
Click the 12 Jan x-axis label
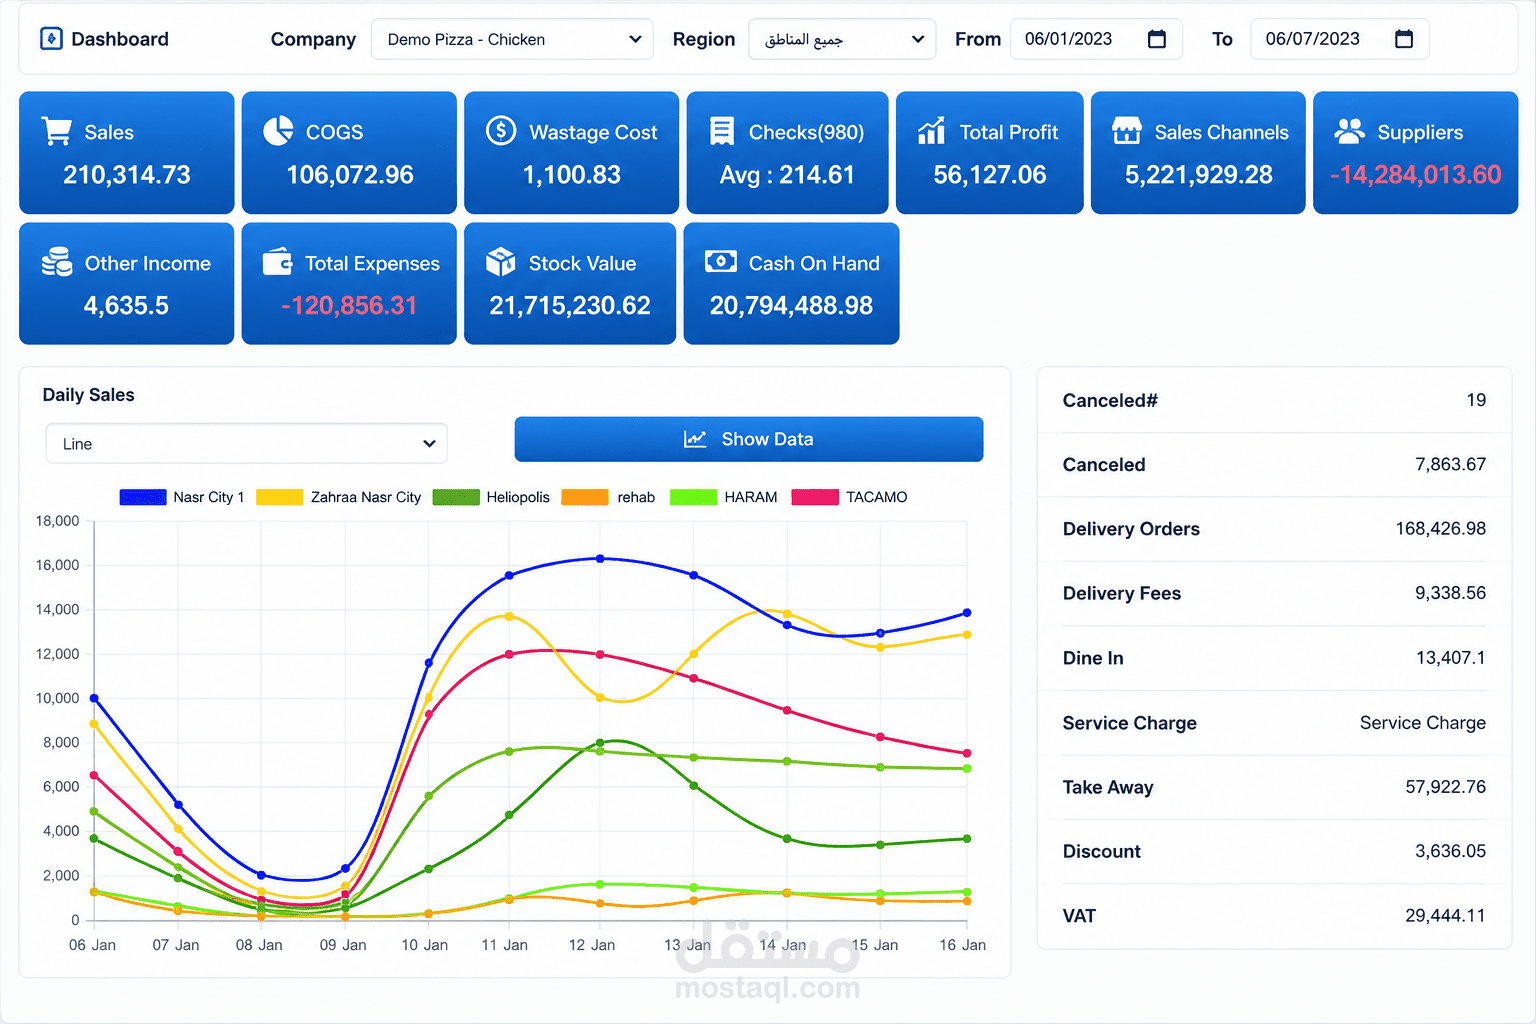coord(592,945)
